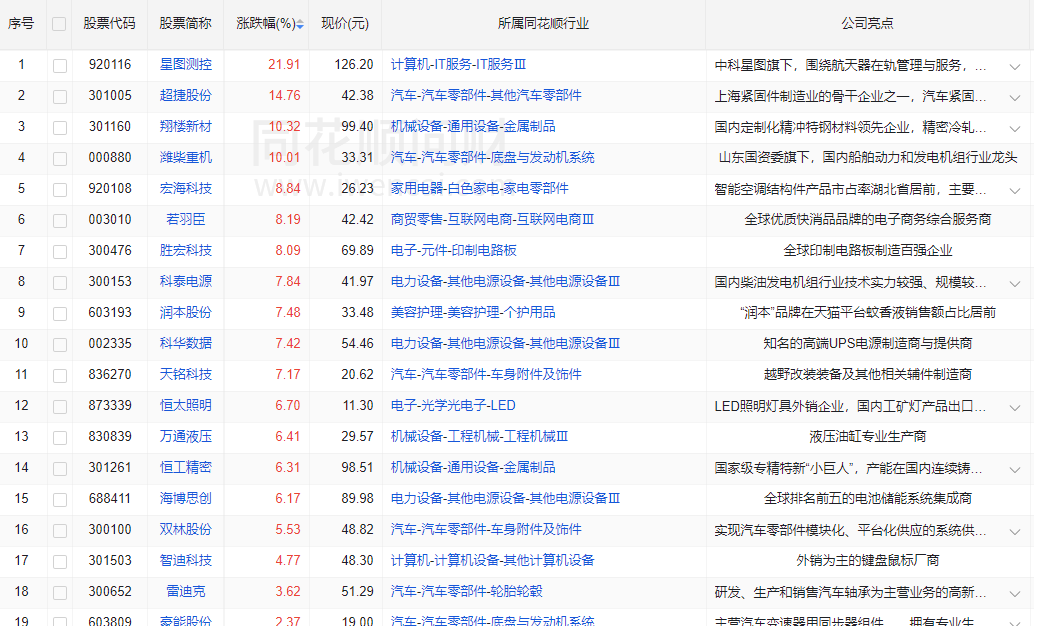Check the box for stock 300153 科泰电源
This screenshot has height=626, width=1047.
pos(59,283)
